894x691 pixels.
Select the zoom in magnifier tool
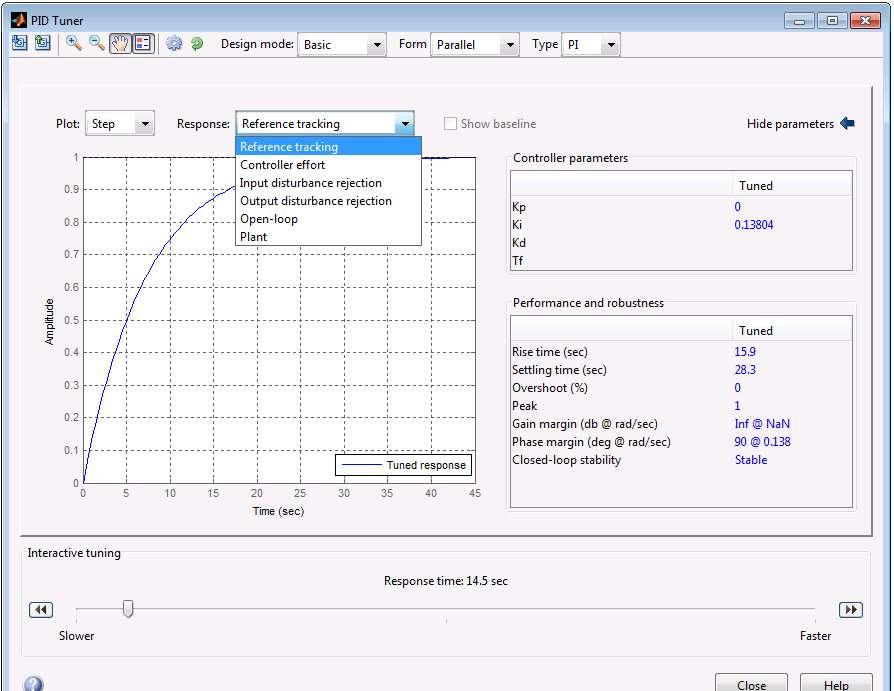pos(73,43)
